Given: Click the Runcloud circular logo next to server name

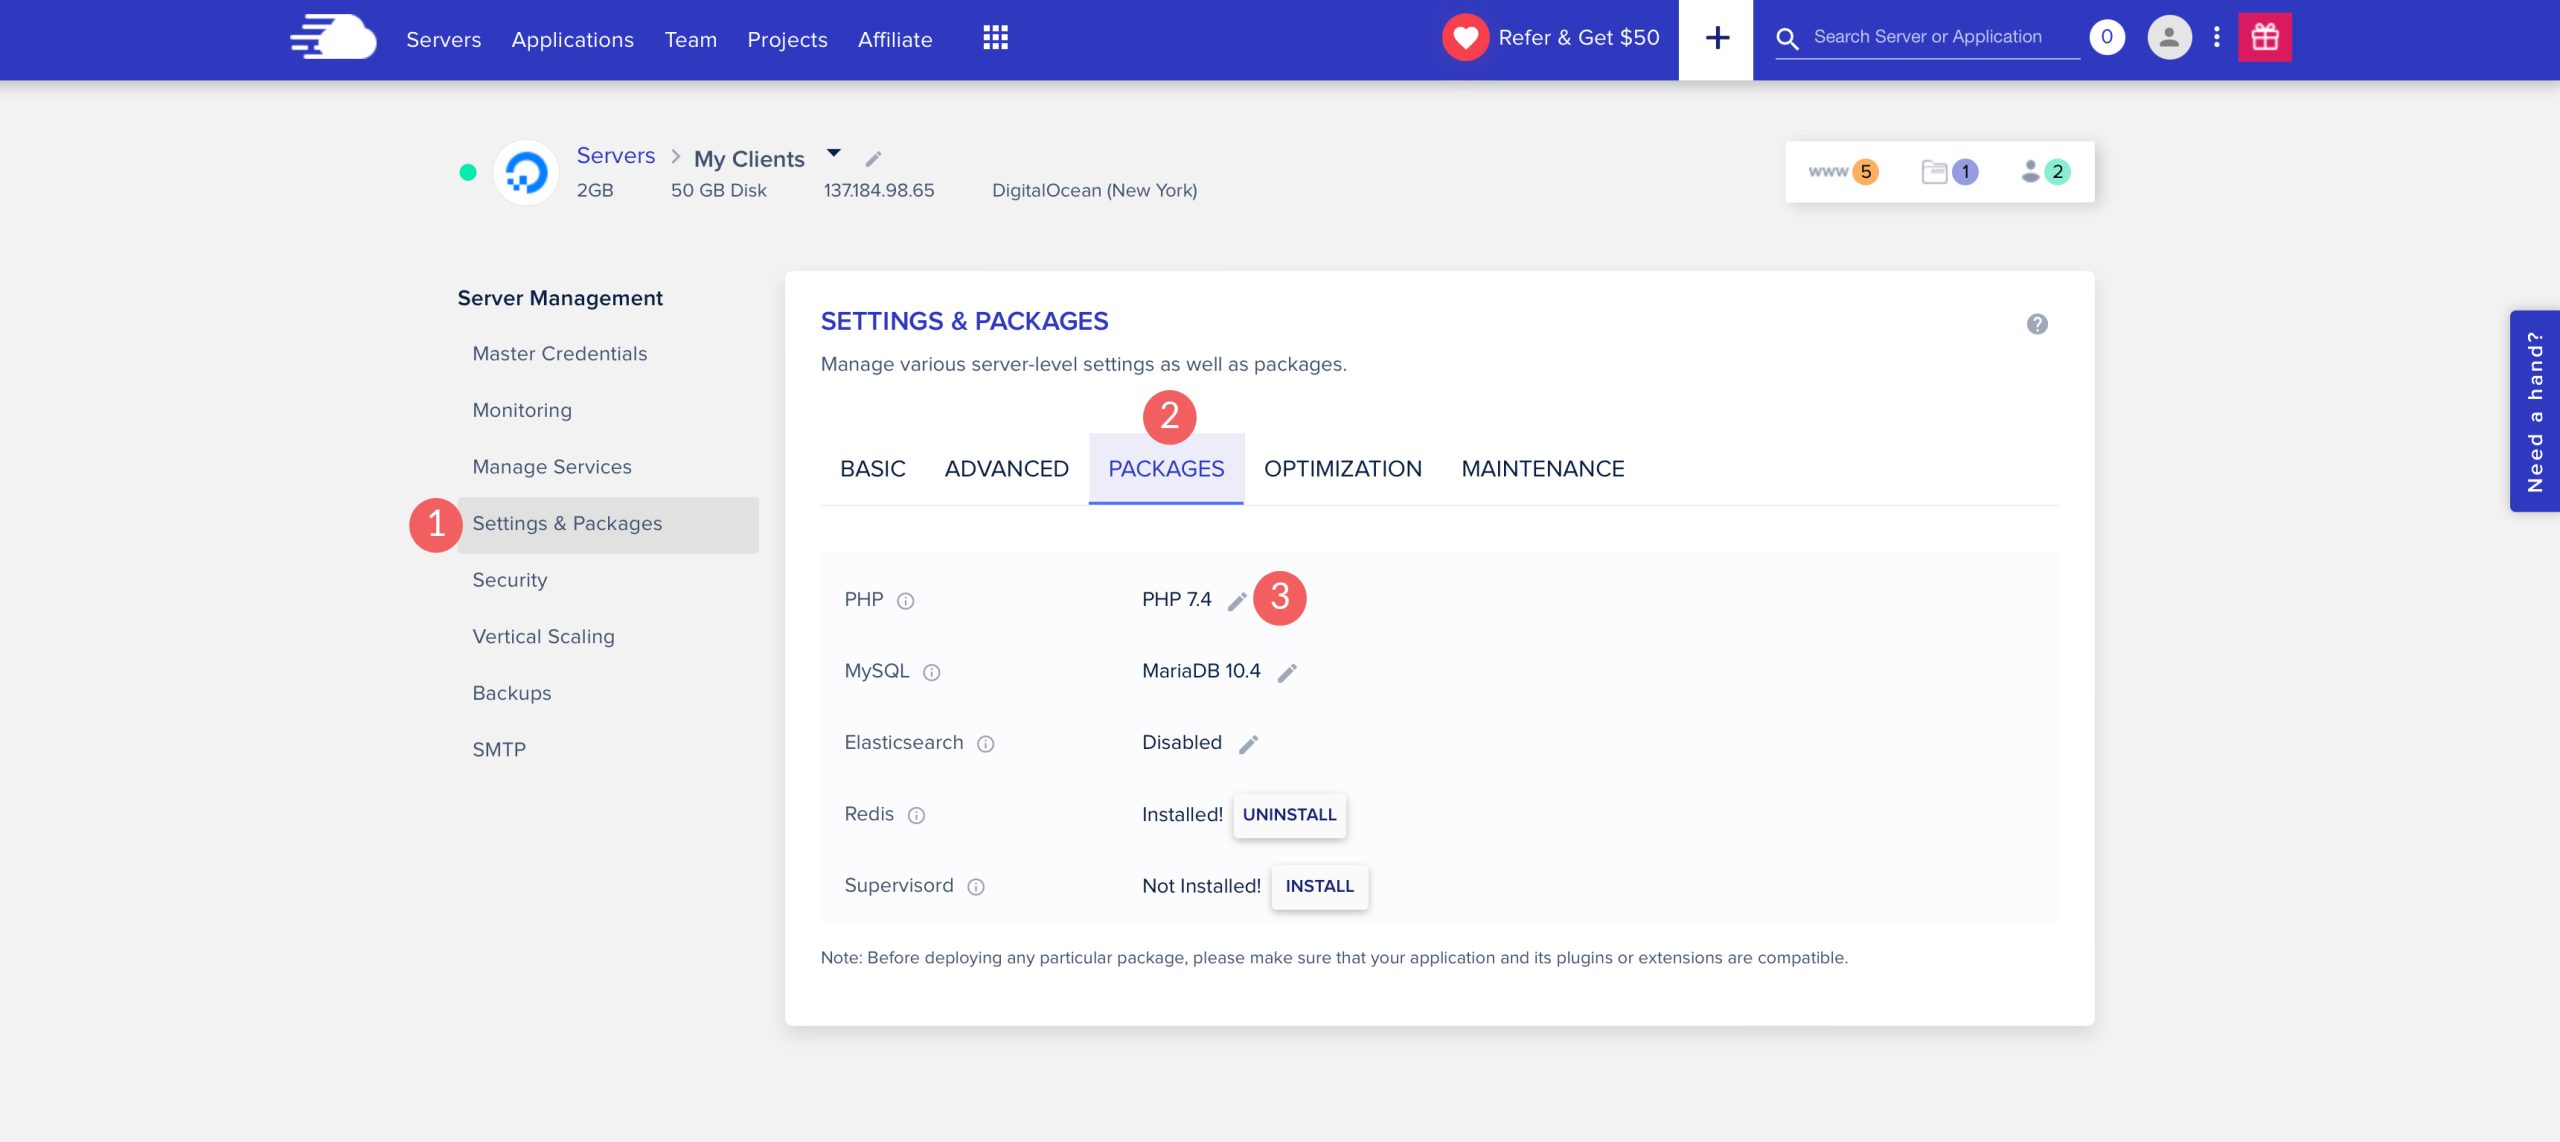Looking at the screenshot, I should point(526,172).
